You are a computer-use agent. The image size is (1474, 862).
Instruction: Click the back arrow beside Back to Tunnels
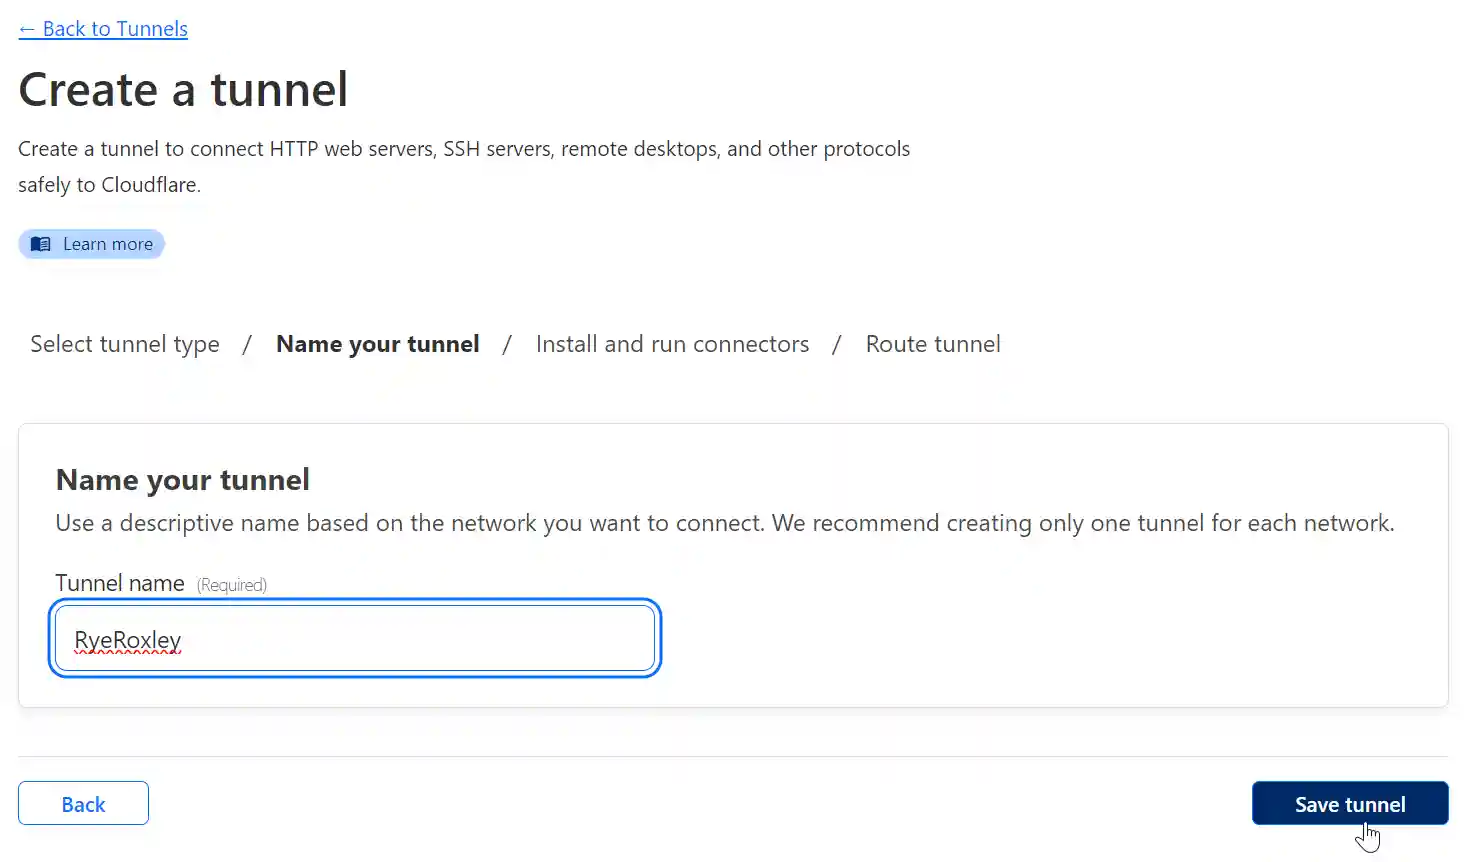coord(27,28)
